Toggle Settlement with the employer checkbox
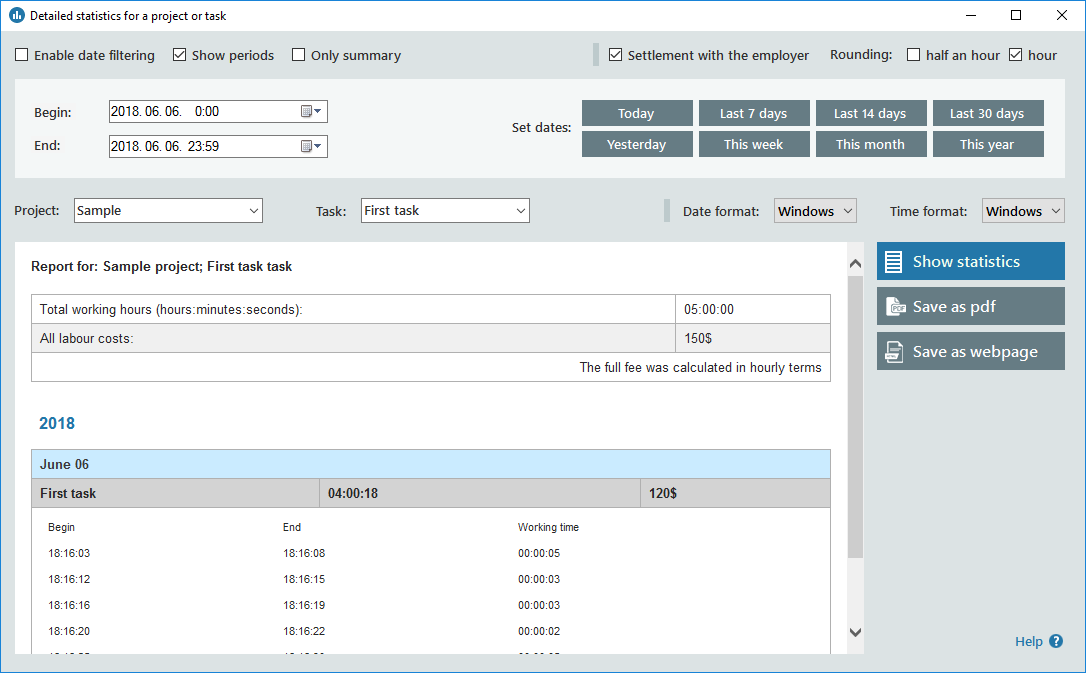1086x673 pixels. [x=616, y=56]
